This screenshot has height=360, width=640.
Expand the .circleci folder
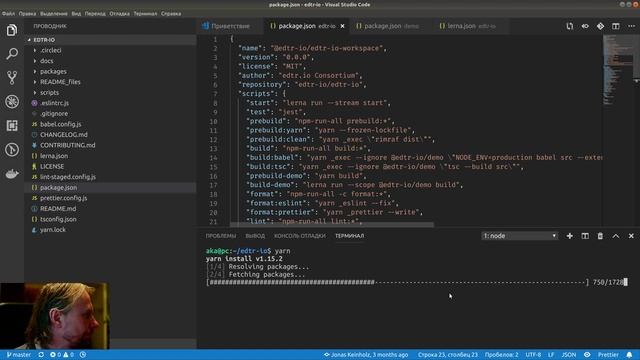(x=111, y=50)
